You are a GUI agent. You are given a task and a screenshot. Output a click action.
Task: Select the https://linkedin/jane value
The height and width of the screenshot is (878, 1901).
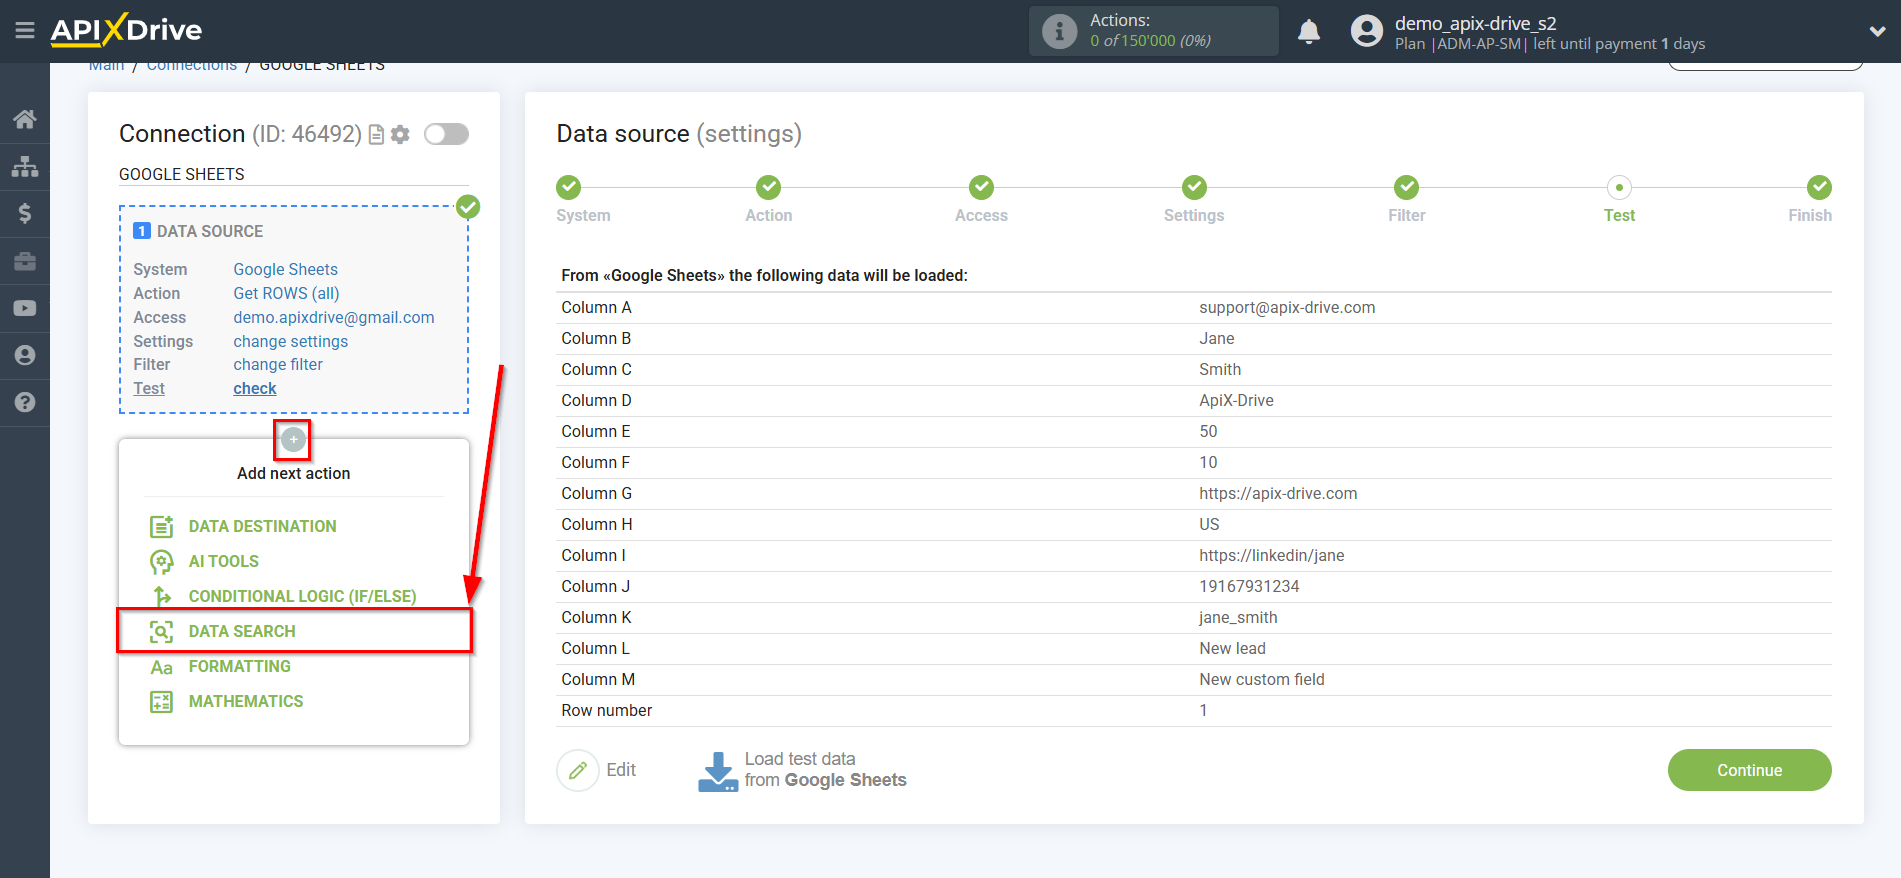coord(1271,556)
